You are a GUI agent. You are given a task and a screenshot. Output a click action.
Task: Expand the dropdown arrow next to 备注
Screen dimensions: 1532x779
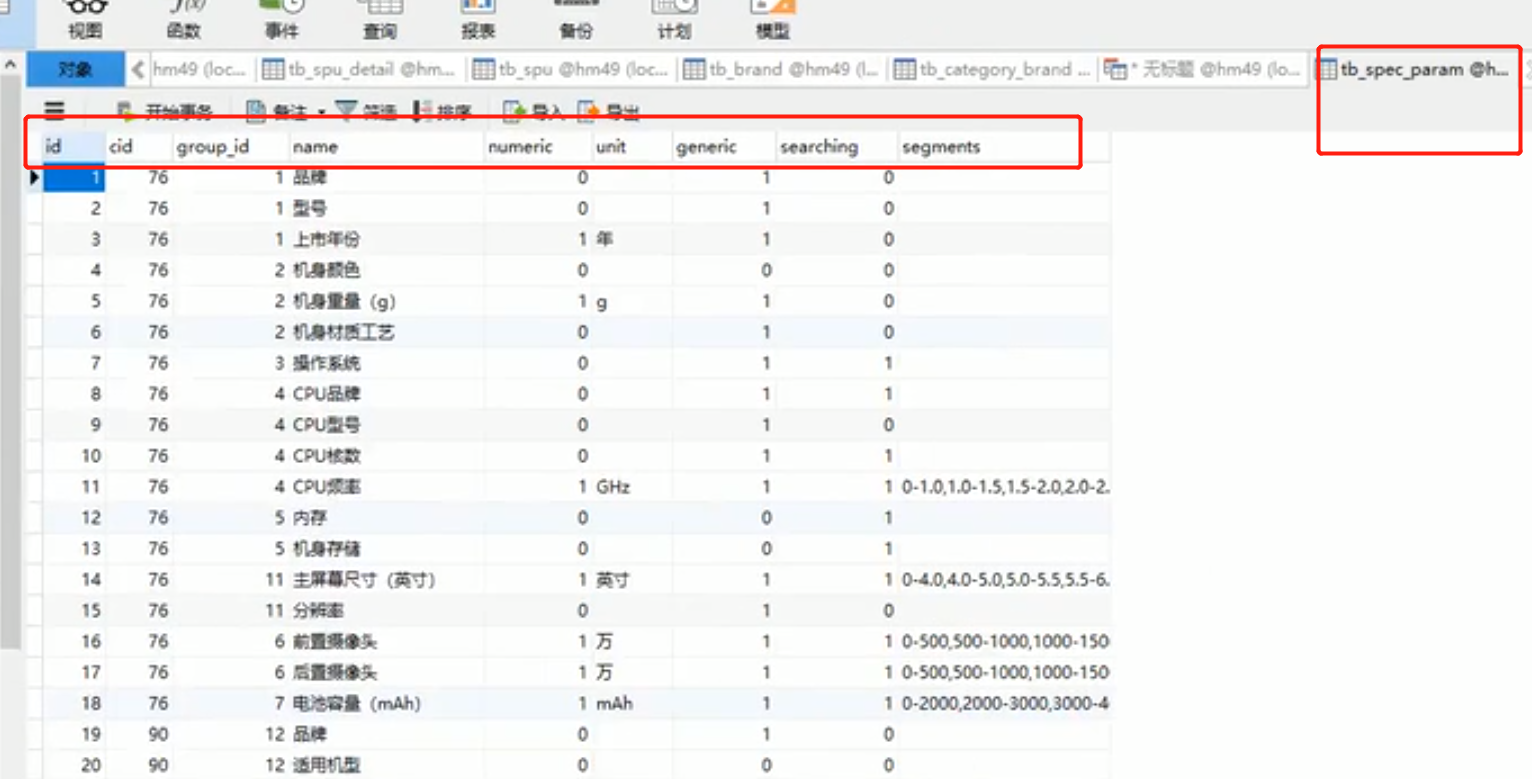321,112
